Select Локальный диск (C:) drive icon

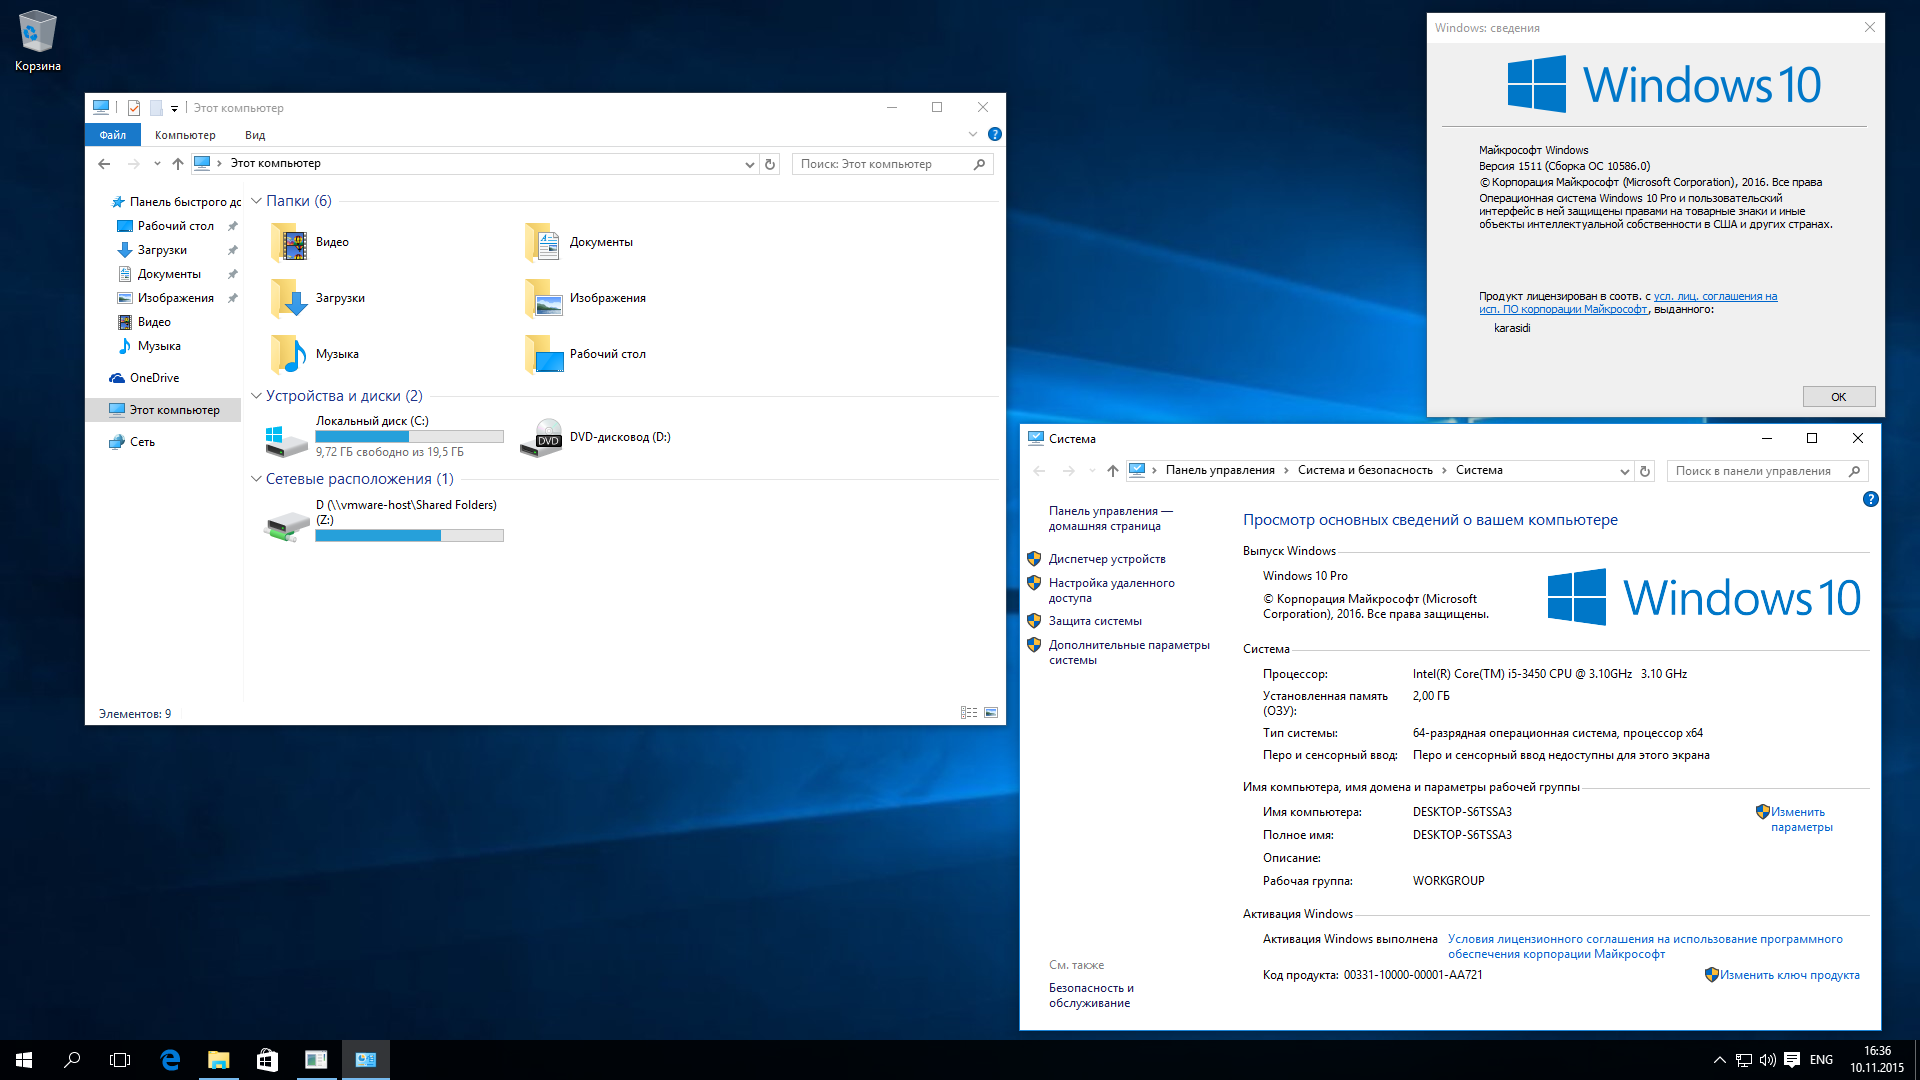287,439
